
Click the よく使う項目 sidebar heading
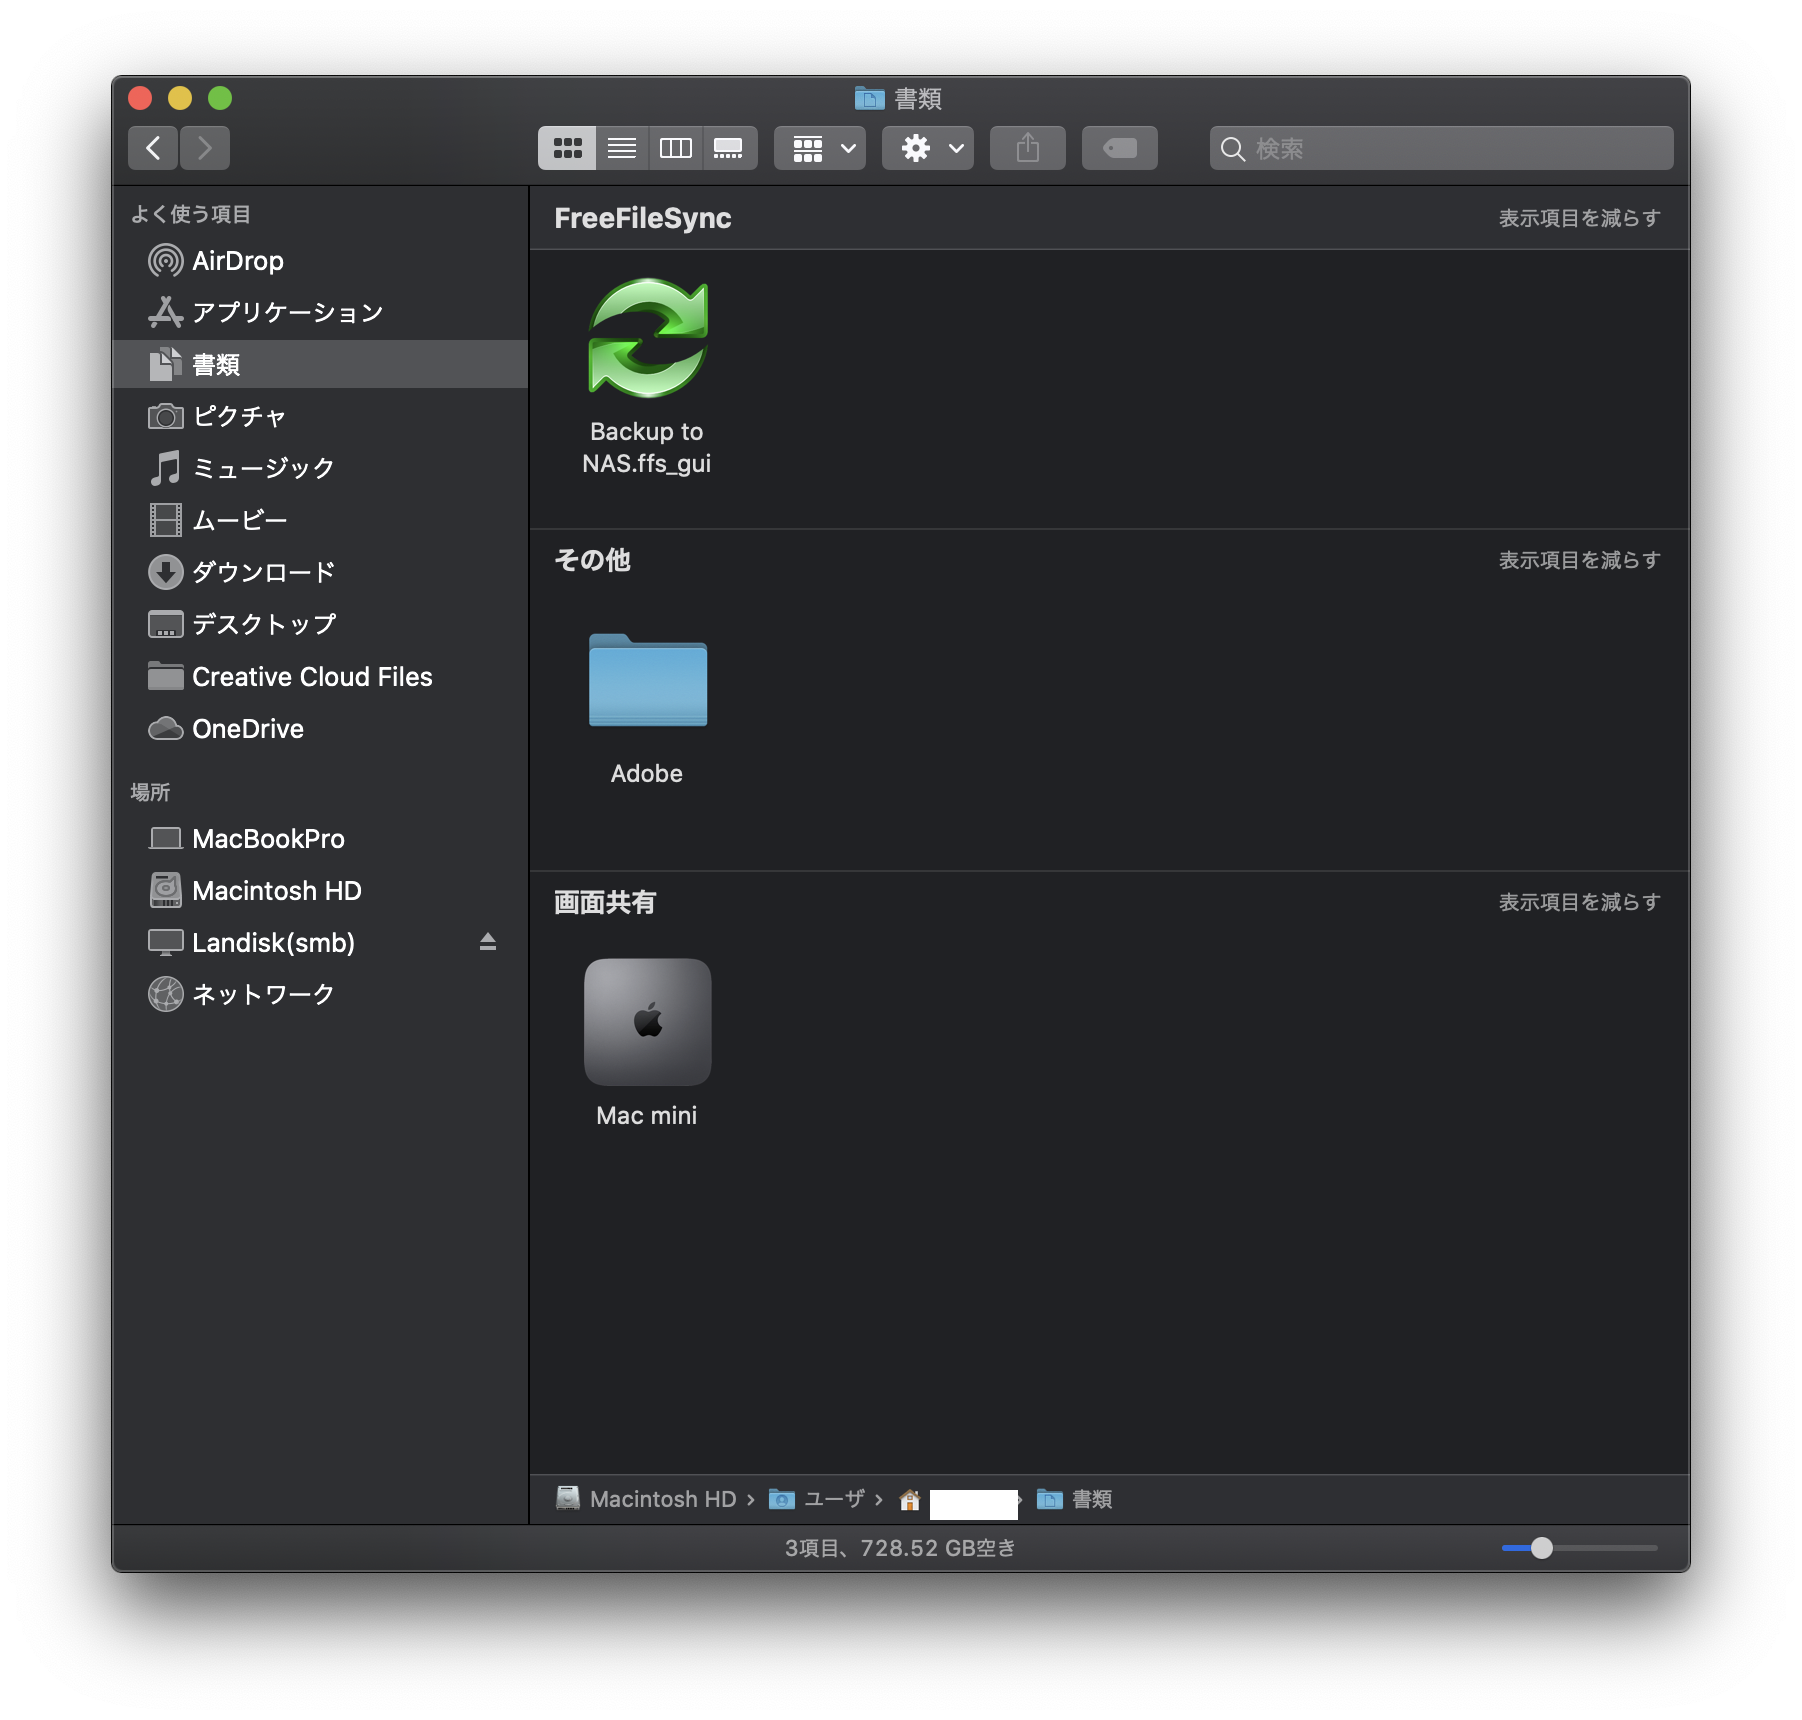(x=191, y=214)
